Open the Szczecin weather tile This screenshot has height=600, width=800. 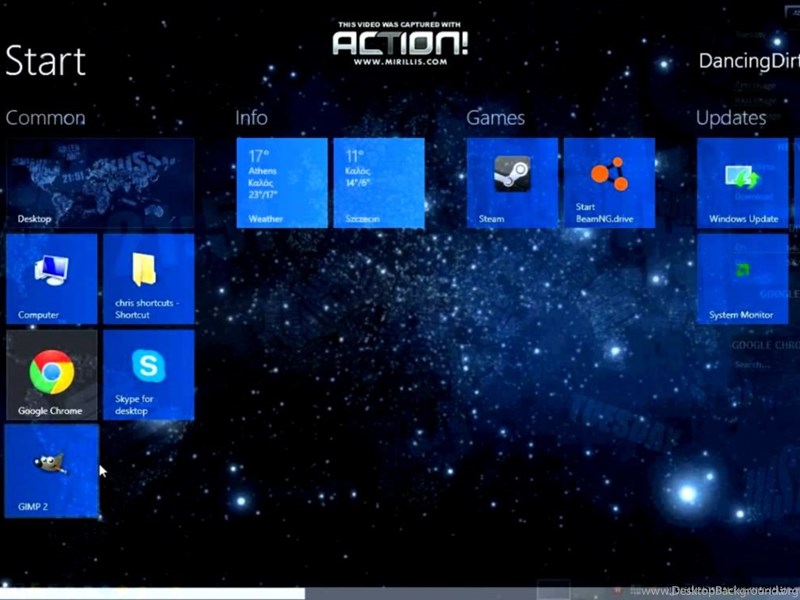379,183
